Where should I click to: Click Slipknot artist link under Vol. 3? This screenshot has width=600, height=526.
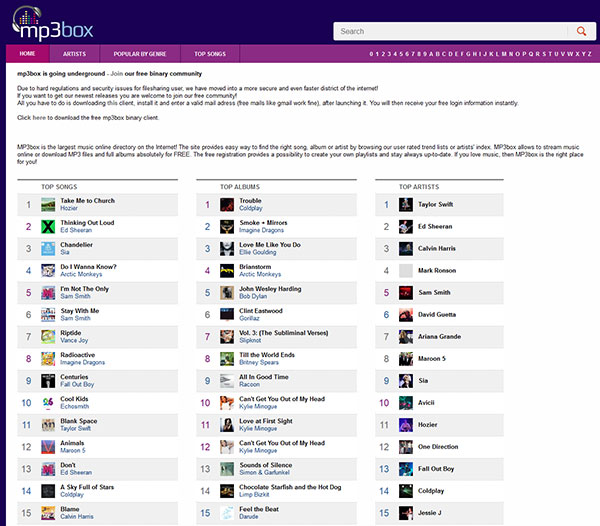click(250, 340)
